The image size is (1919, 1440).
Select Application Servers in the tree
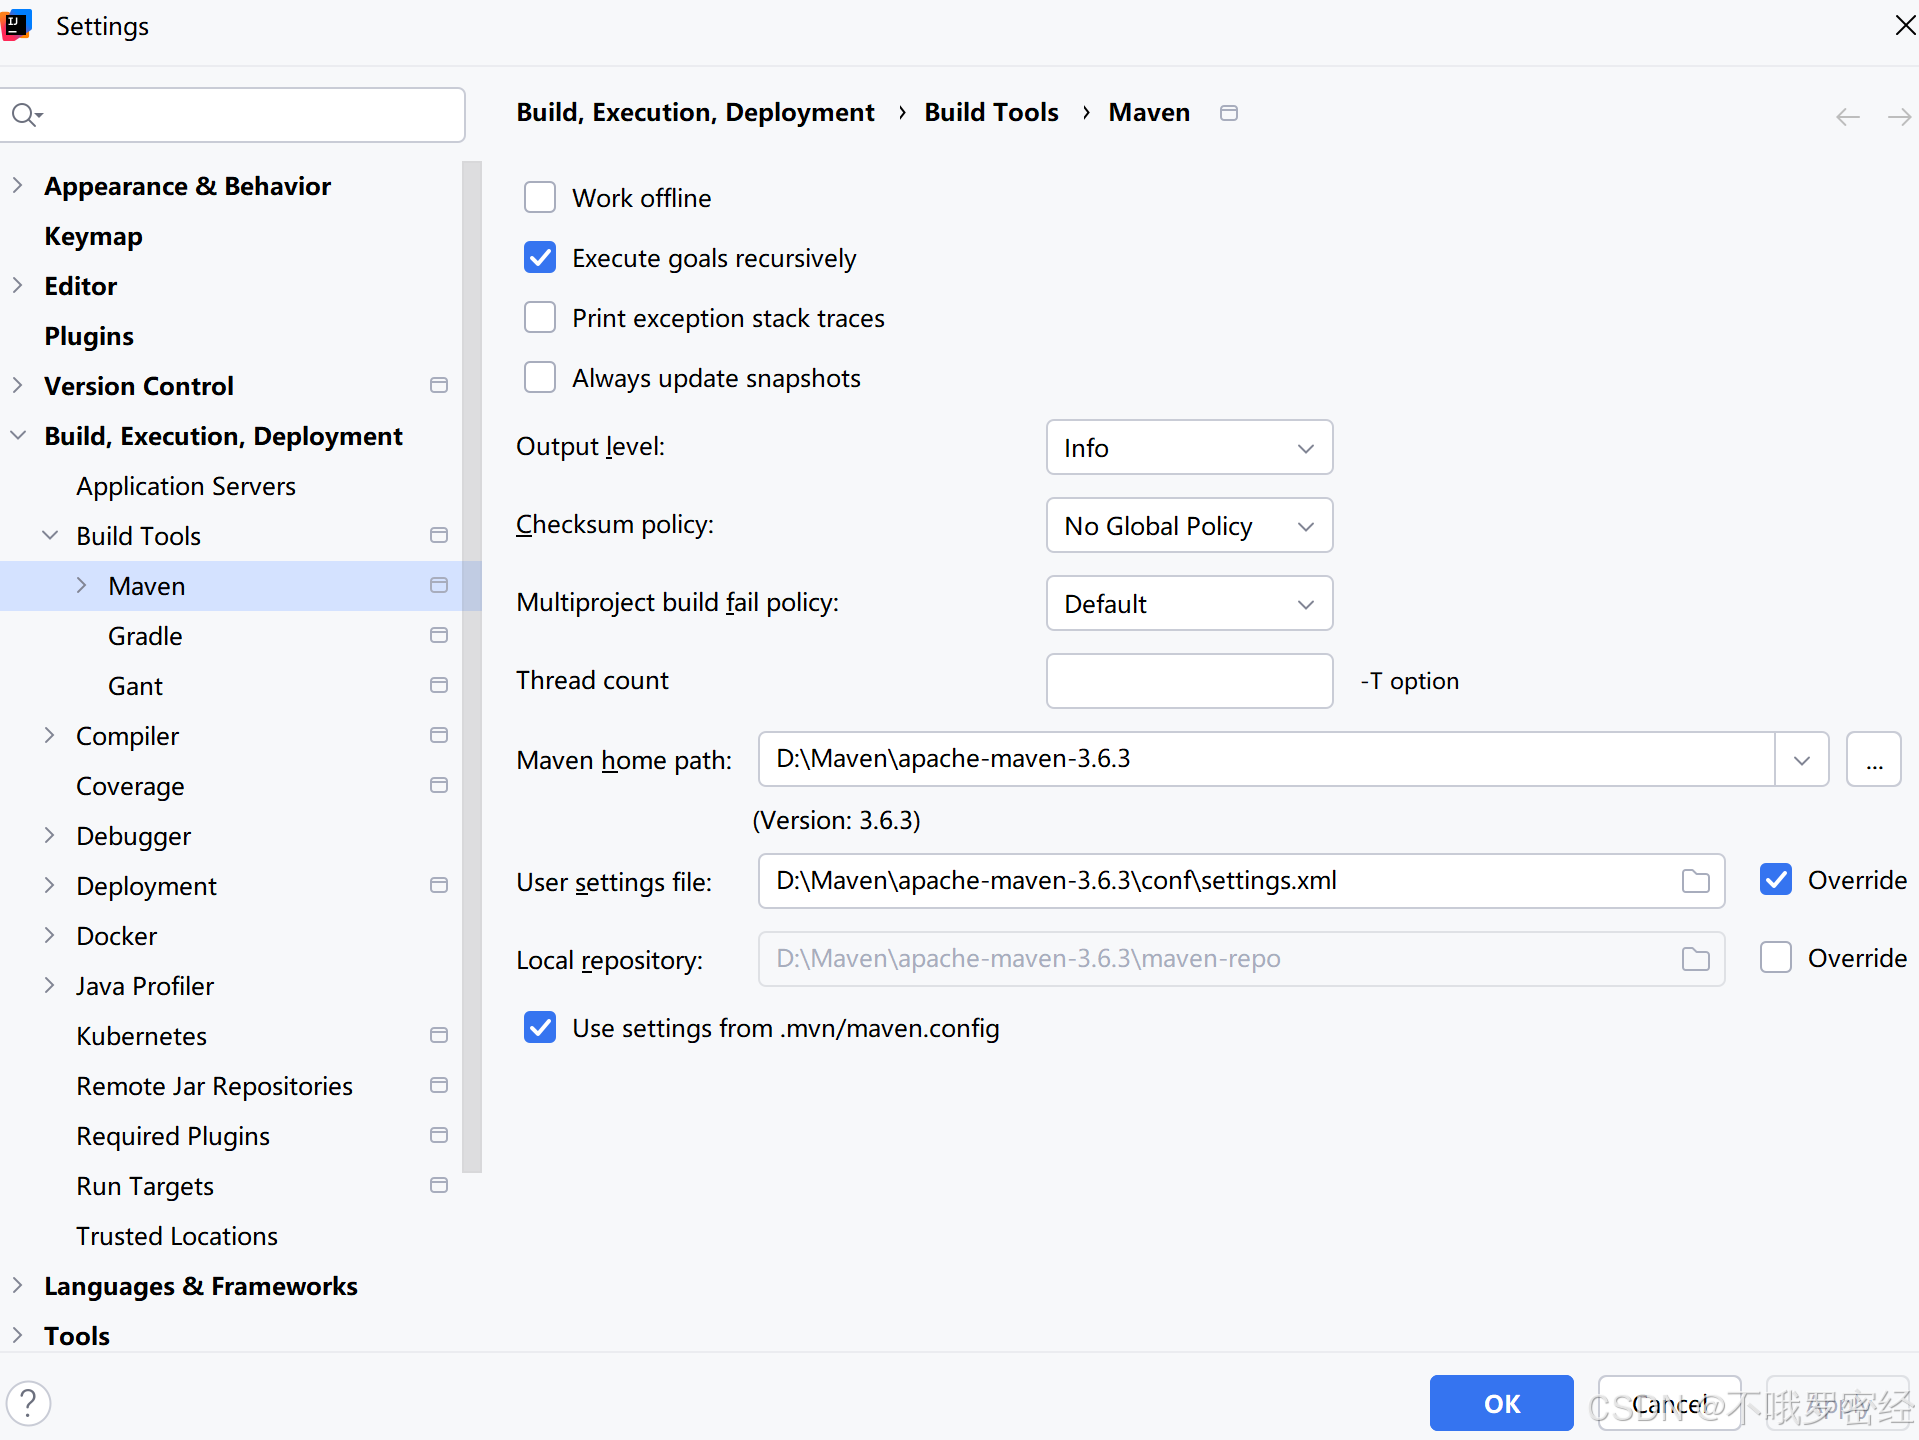click(186, 486)
